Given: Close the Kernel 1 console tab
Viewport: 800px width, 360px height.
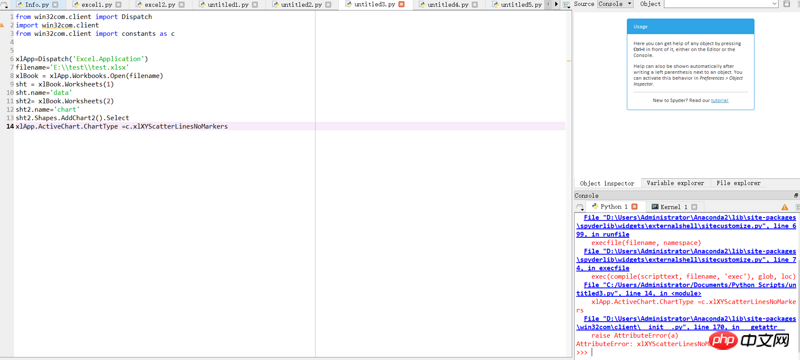Looking at the screenshot, I should coord(694,207).
